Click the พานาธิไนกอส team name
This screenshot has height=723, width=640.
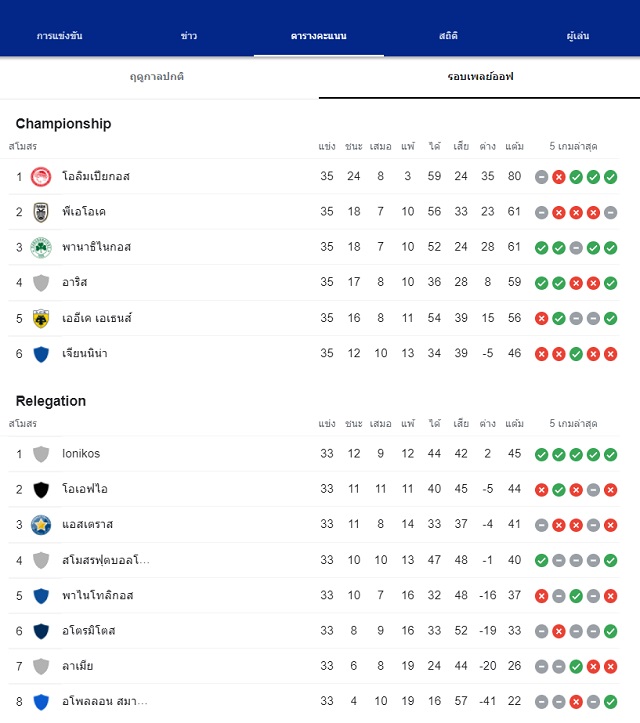pos(96,247)
